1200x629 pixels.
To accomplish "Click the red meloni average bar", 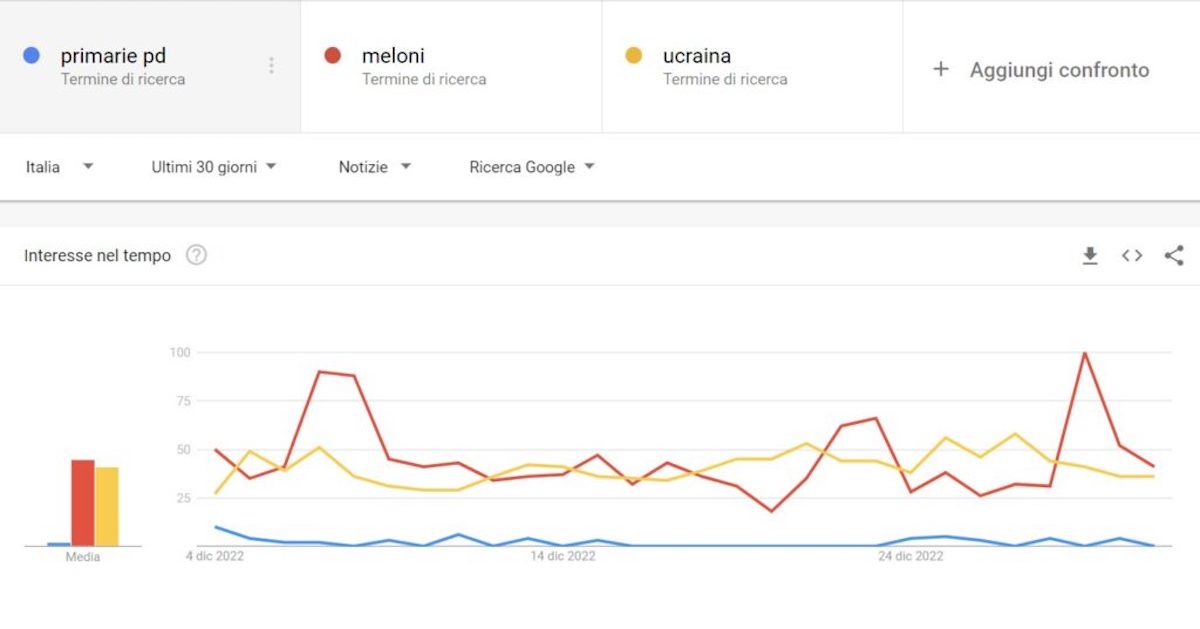I will pos(83,503).
